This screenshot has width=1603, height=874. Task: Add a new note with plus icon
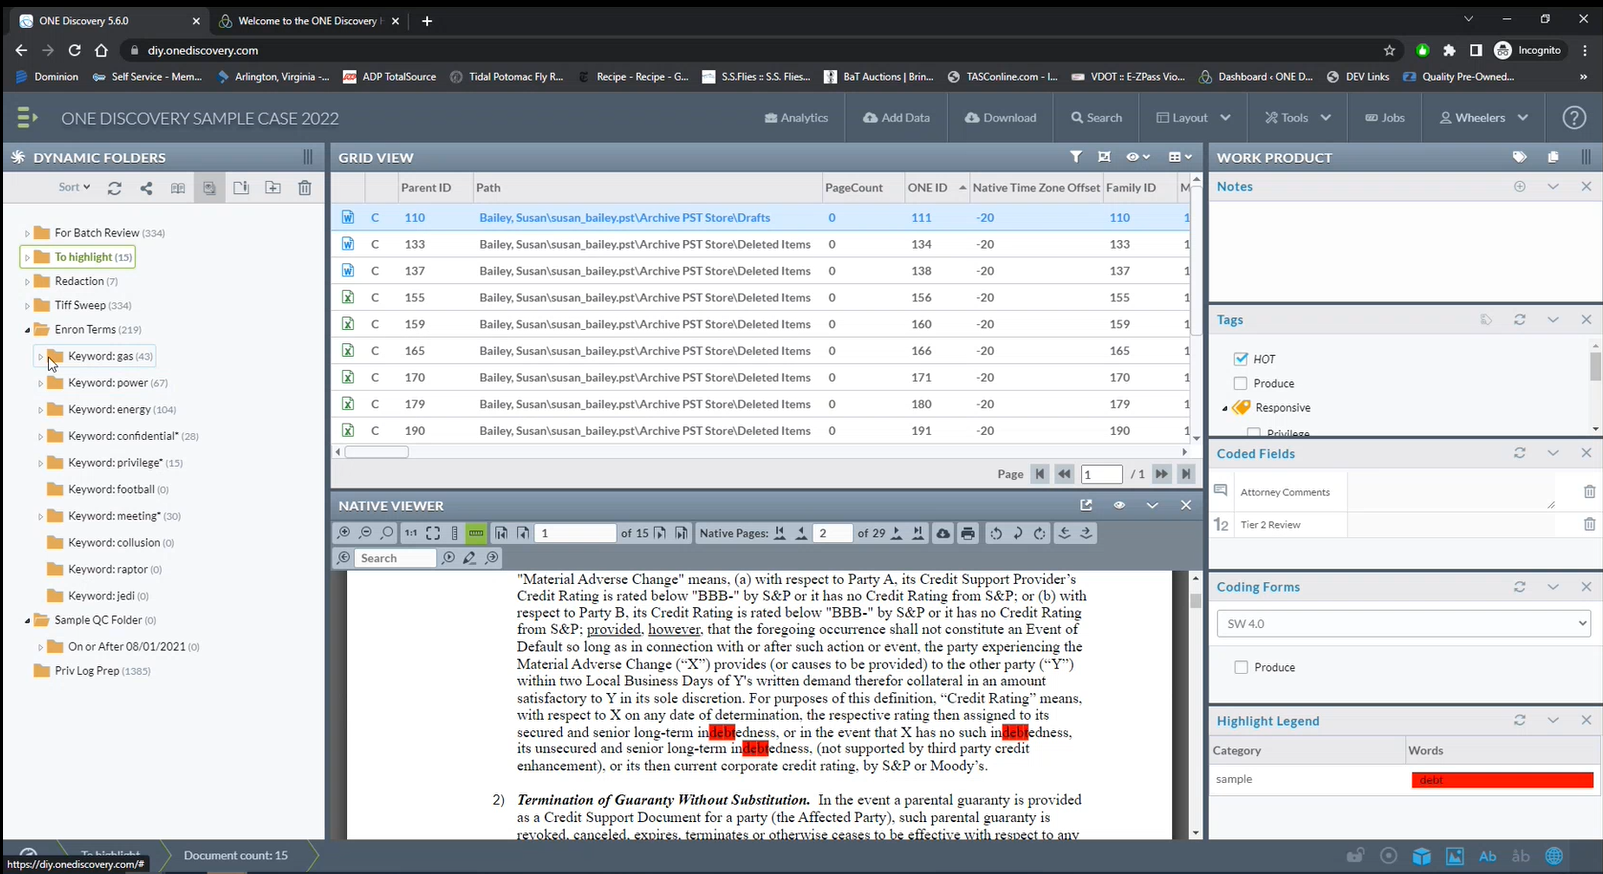[x=1519, y=187]
